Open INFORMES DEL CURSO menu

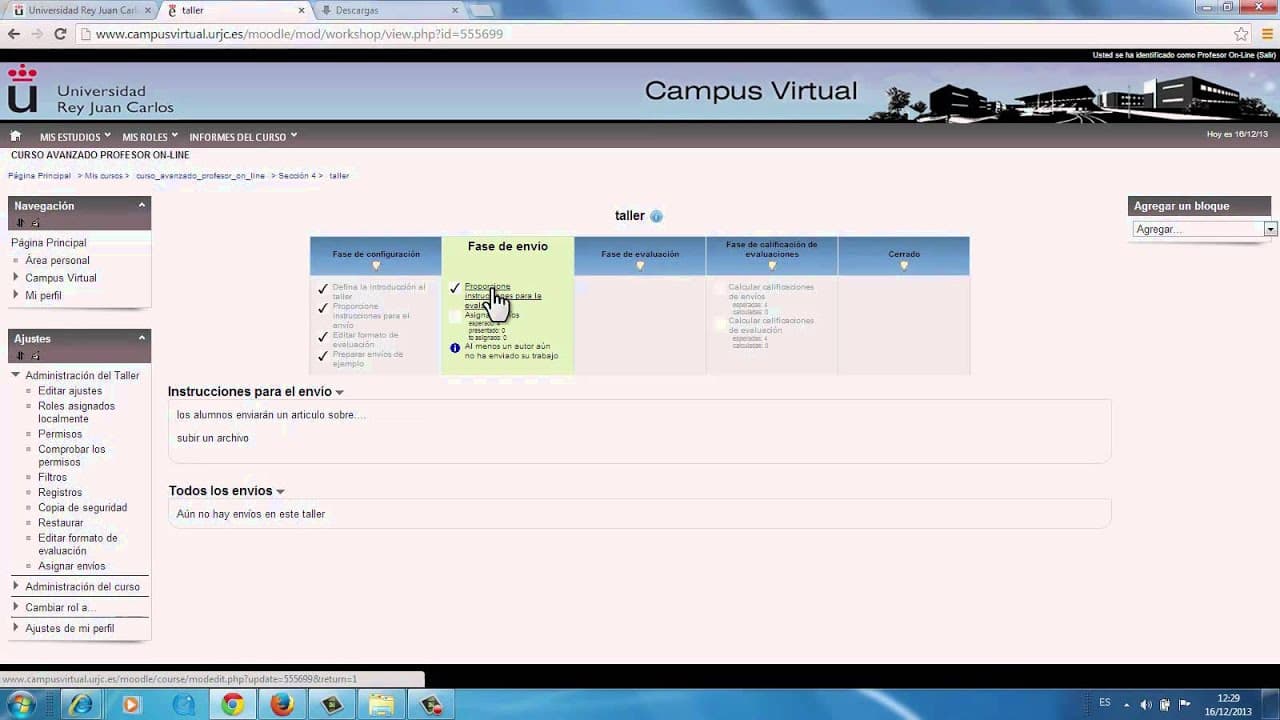pos(243,137)
